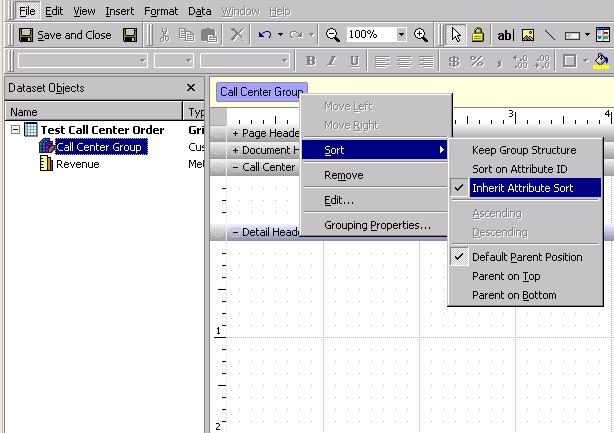Expand the Page Header section
This screenshot has width=614, height=433.
coord(236,133)
